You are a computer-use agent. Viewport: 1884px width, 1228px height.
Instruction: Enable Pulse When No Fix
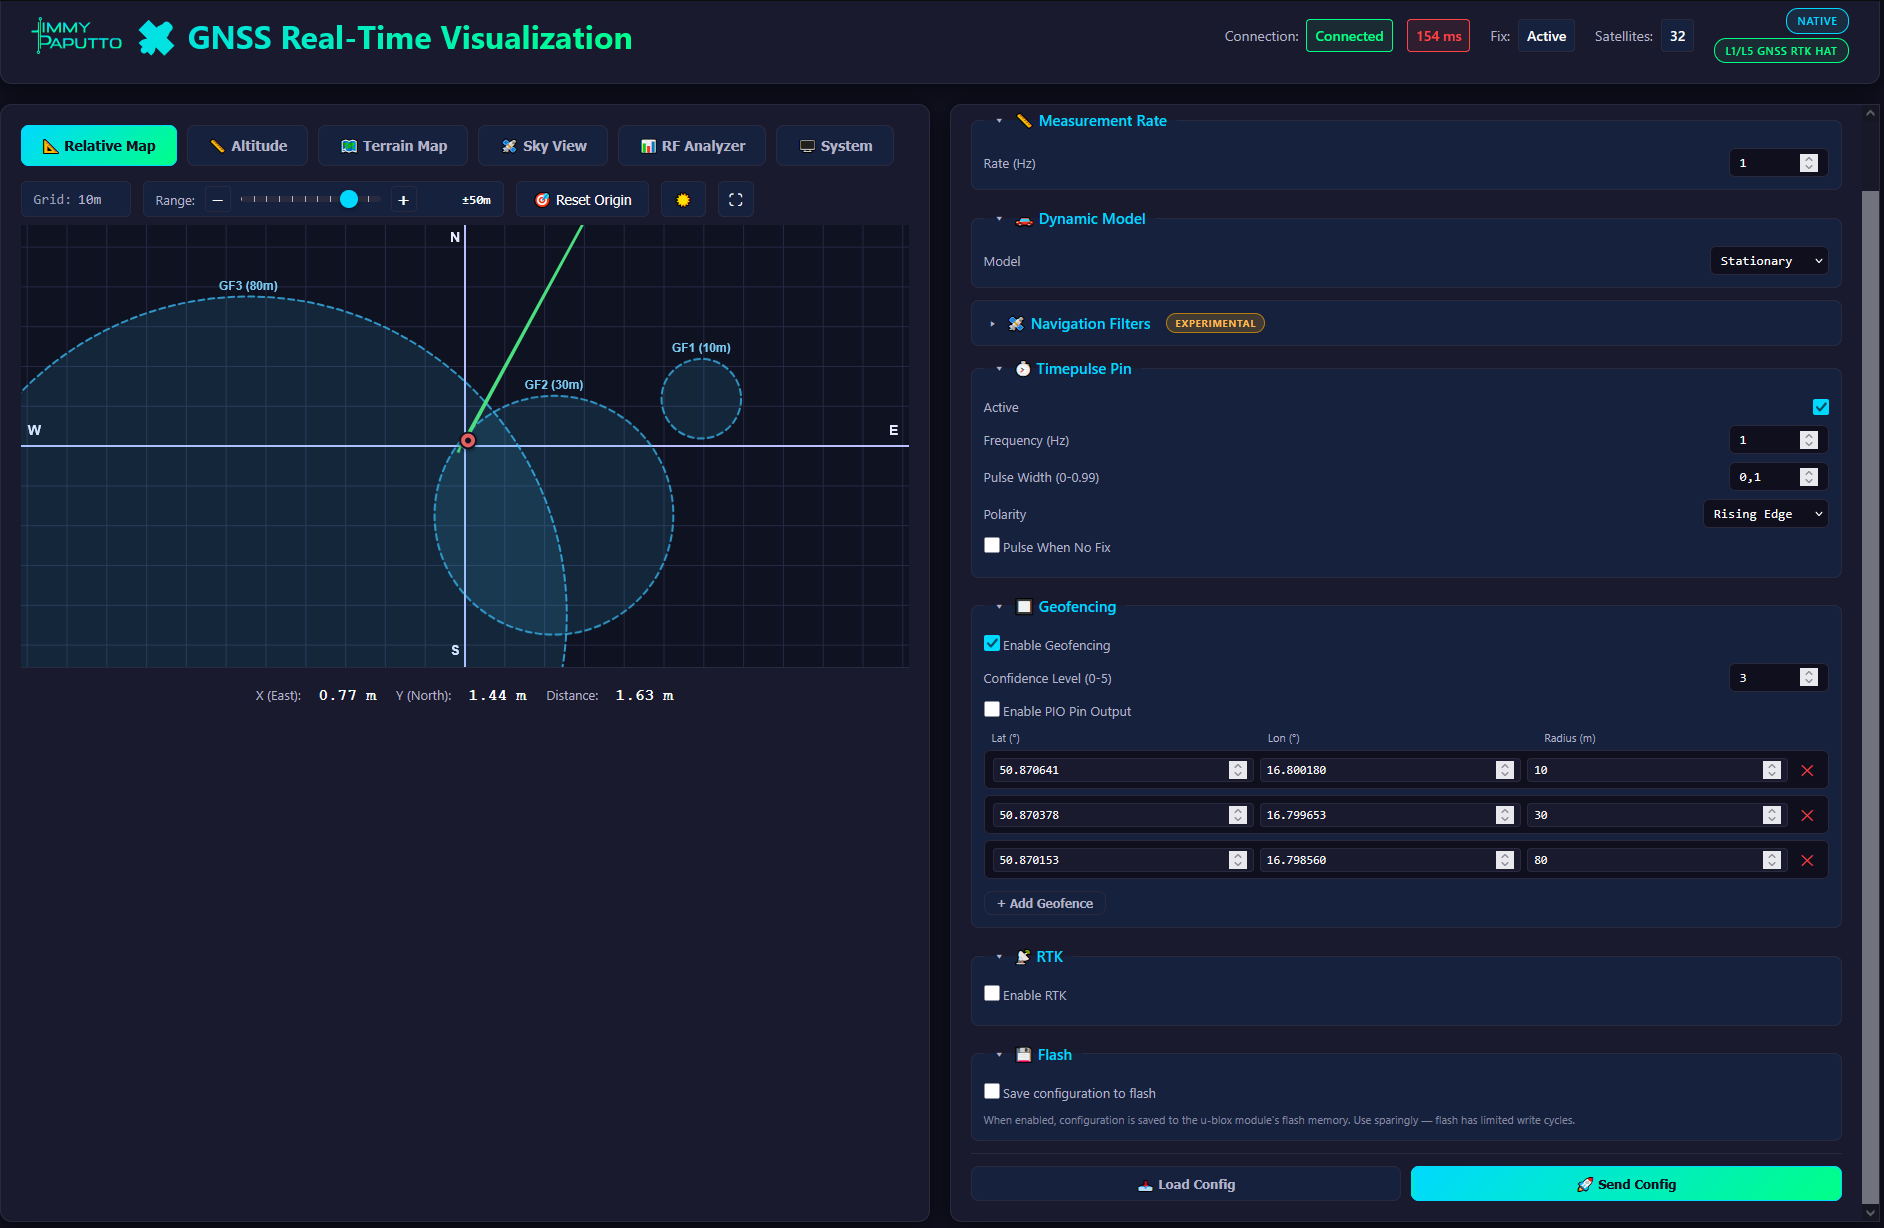[x=992, y=546]
